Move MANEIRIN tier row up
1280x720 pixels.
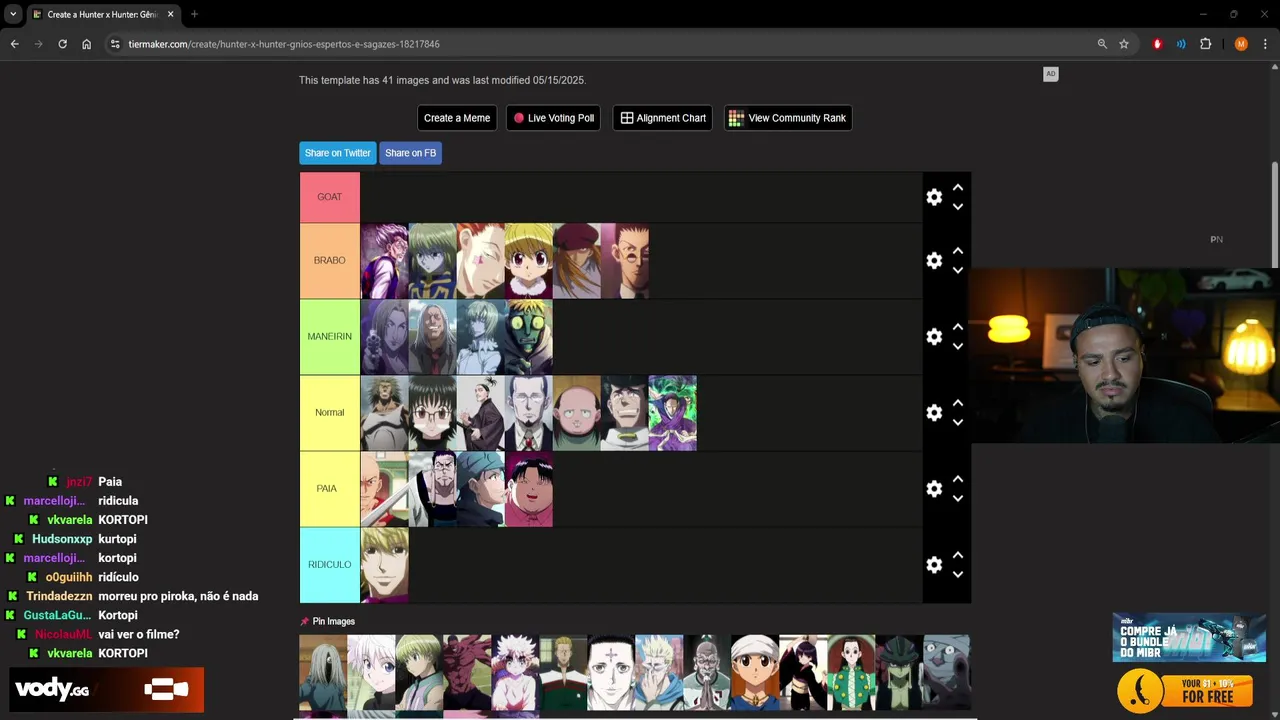click(x=958, y=327)
